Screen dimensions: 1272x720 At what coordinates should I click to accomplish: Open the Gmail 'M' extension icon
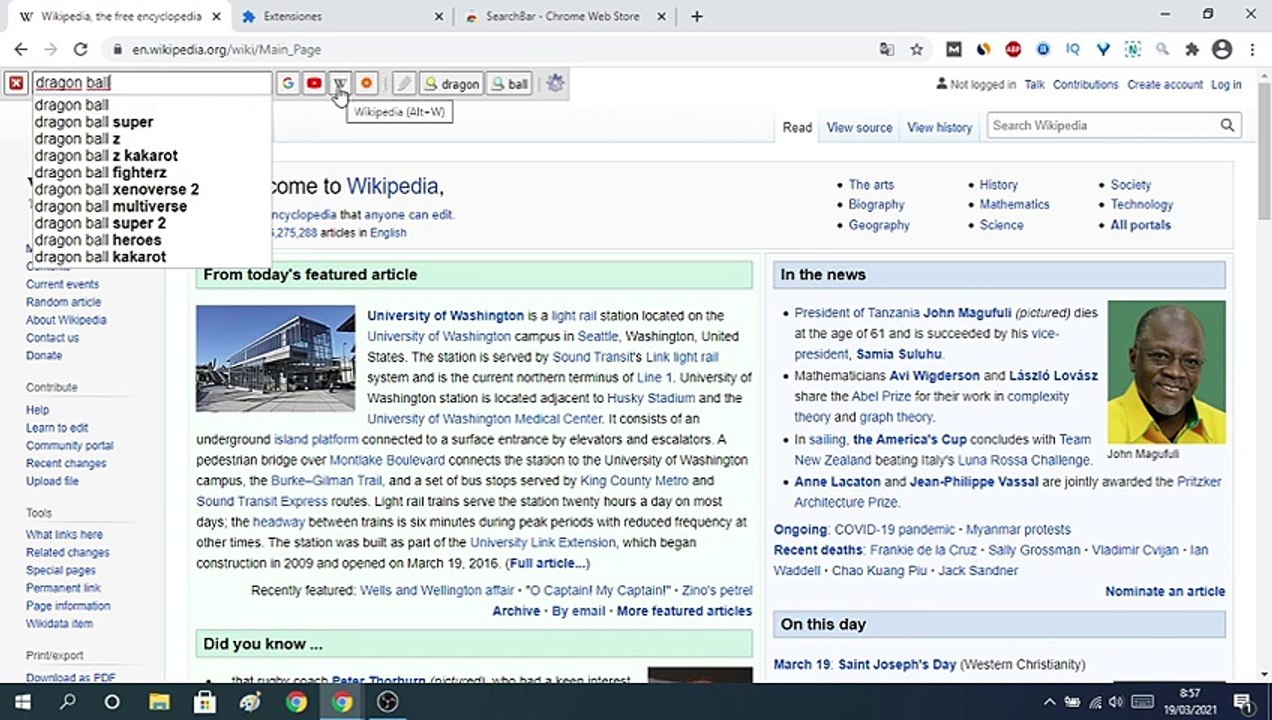point(954,49)
